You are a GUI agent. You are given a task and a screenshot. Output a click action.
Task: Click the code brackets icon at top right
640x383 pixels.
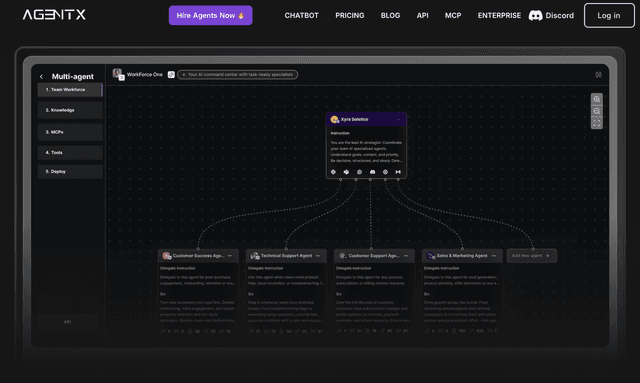(x=598, y=75)
